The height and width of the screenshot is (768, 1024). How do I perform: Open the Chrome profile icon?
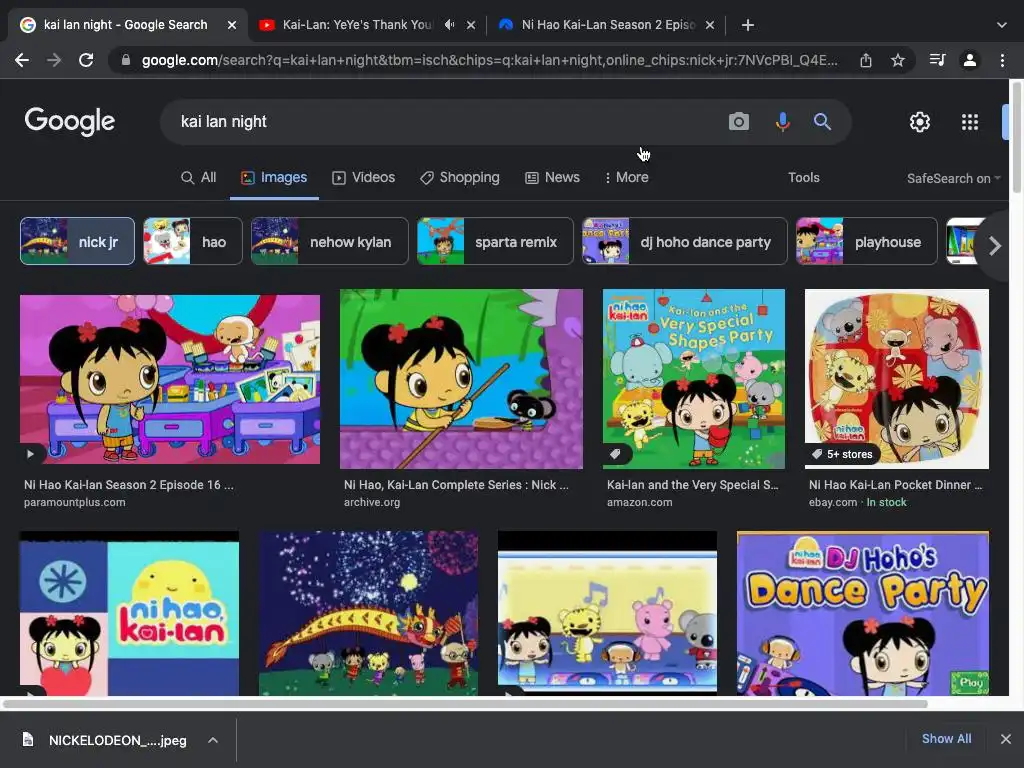tap(970, 60)
